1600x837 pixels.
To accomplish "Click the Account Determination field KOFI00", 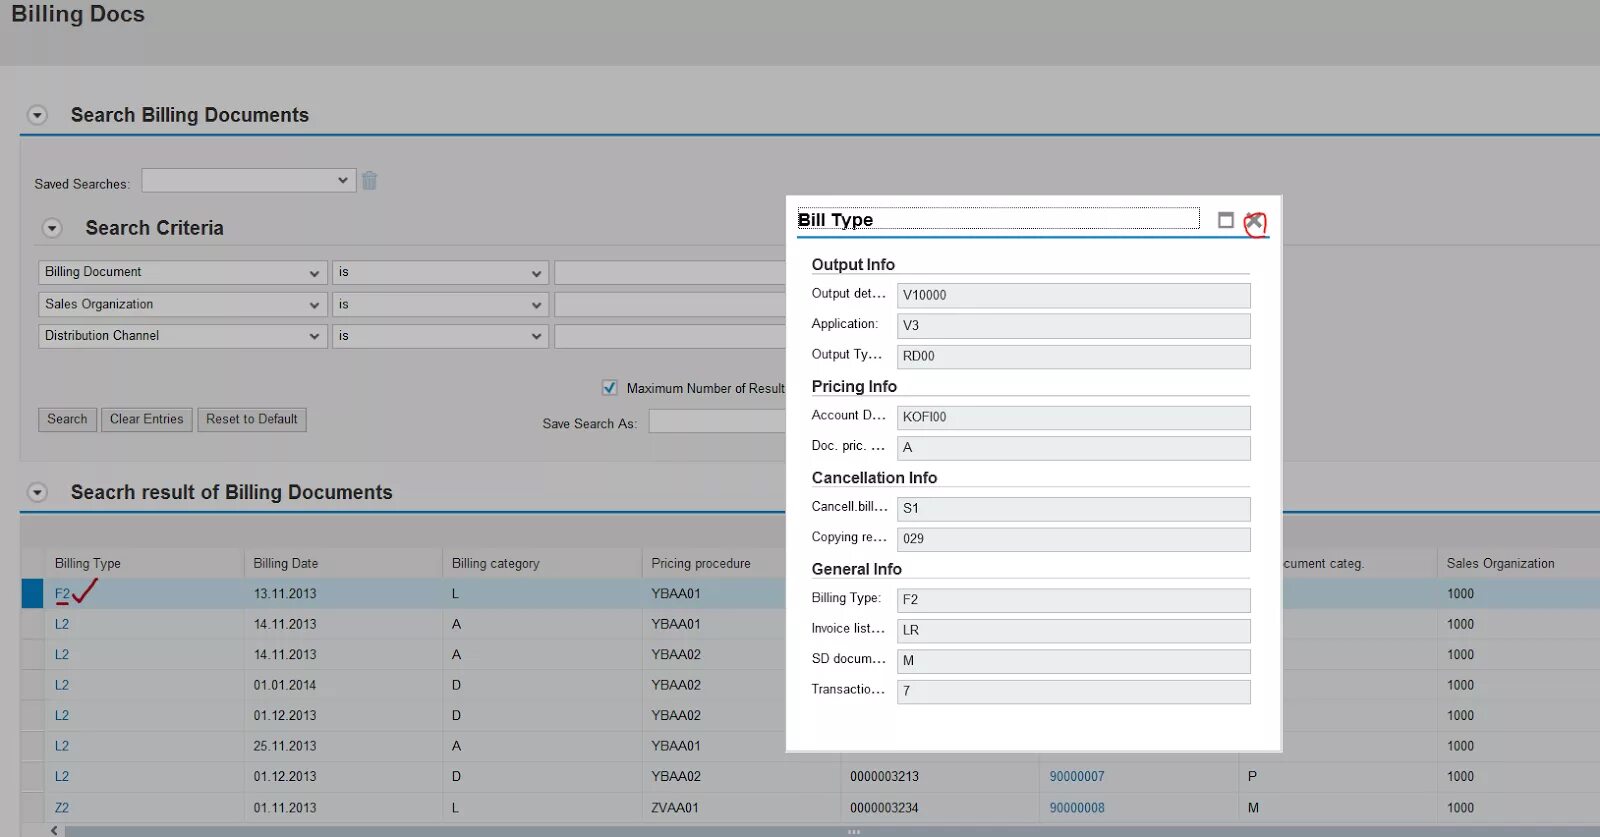I will (x=1073, y=417).
